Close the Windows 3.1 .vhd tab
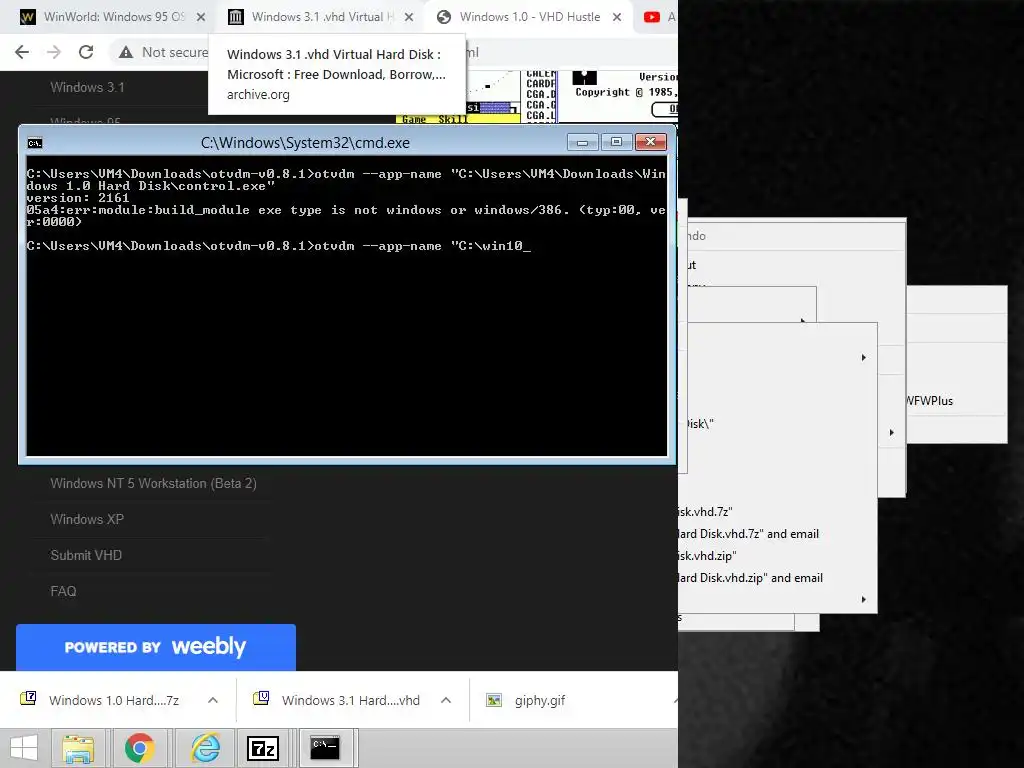 [409, 17]
